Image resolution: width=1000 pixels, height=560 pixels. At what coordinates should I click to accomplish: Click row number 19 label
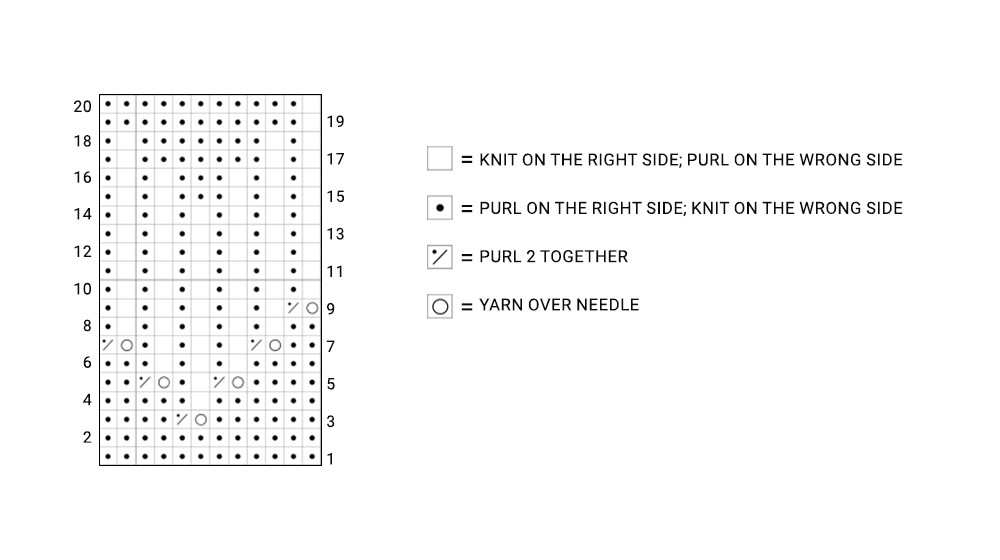[x=335, y=121]
